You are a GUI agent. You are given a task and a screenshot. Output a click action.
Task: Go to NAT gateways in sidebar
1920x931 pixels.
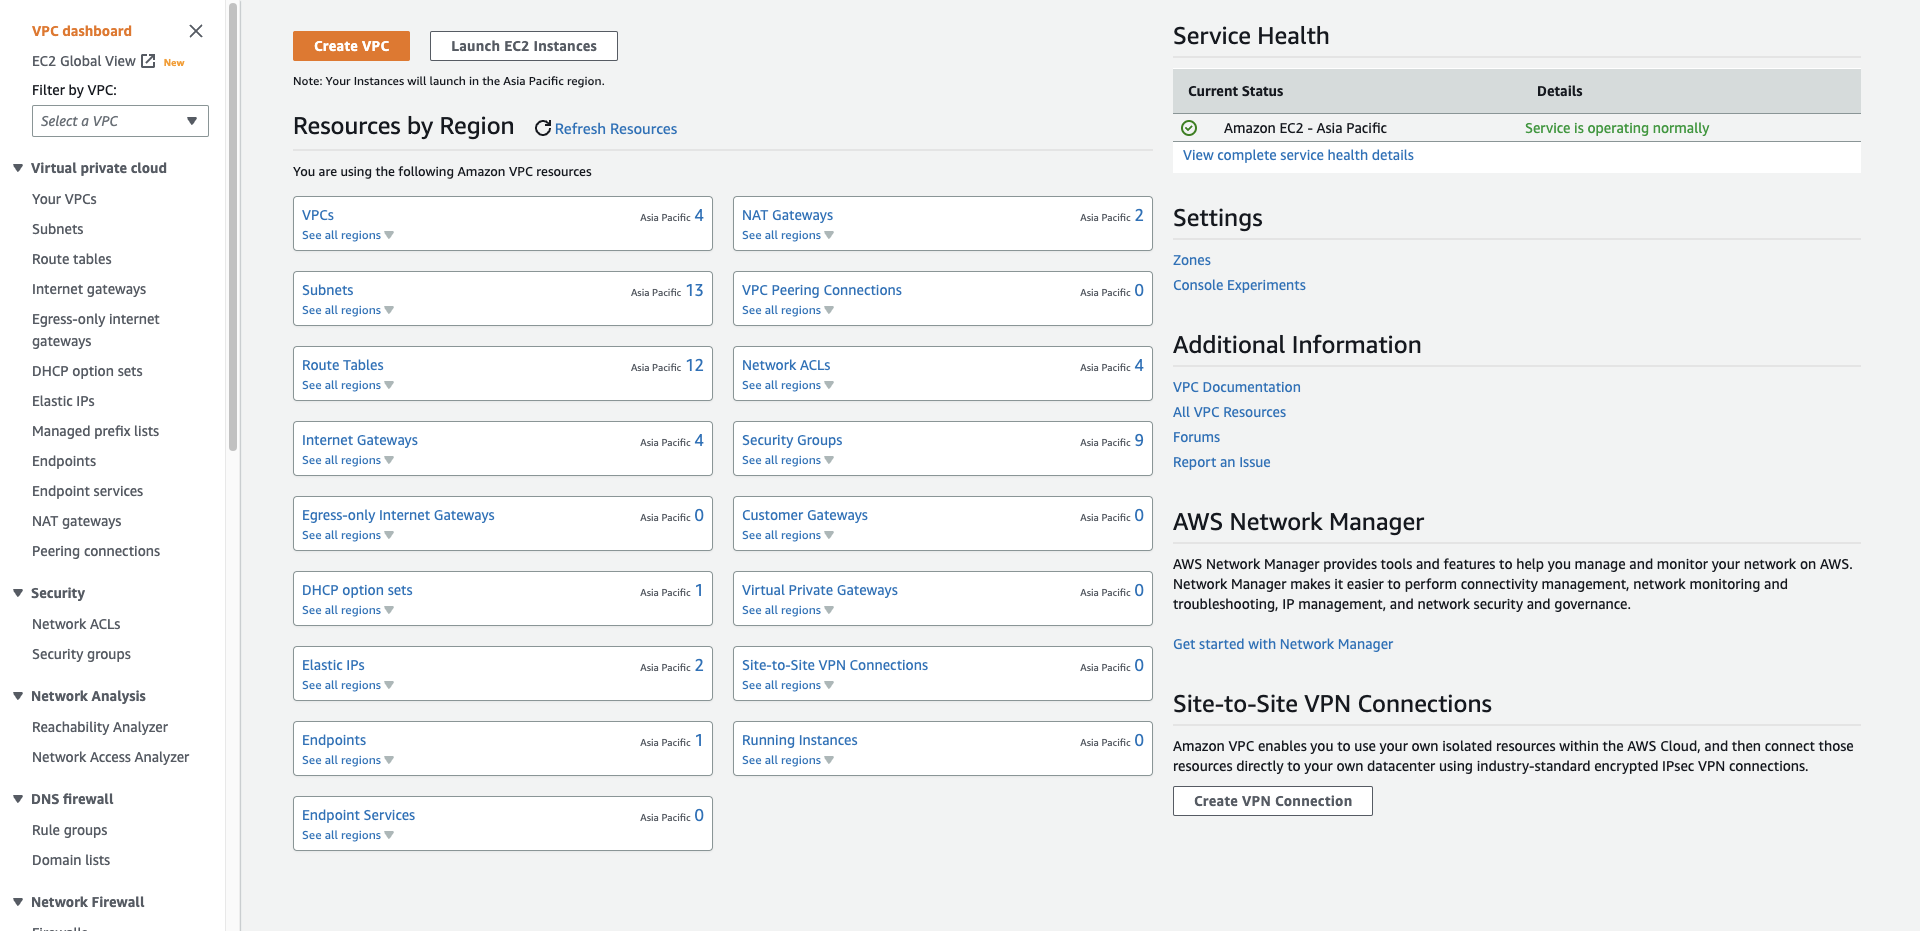point(76,521)
